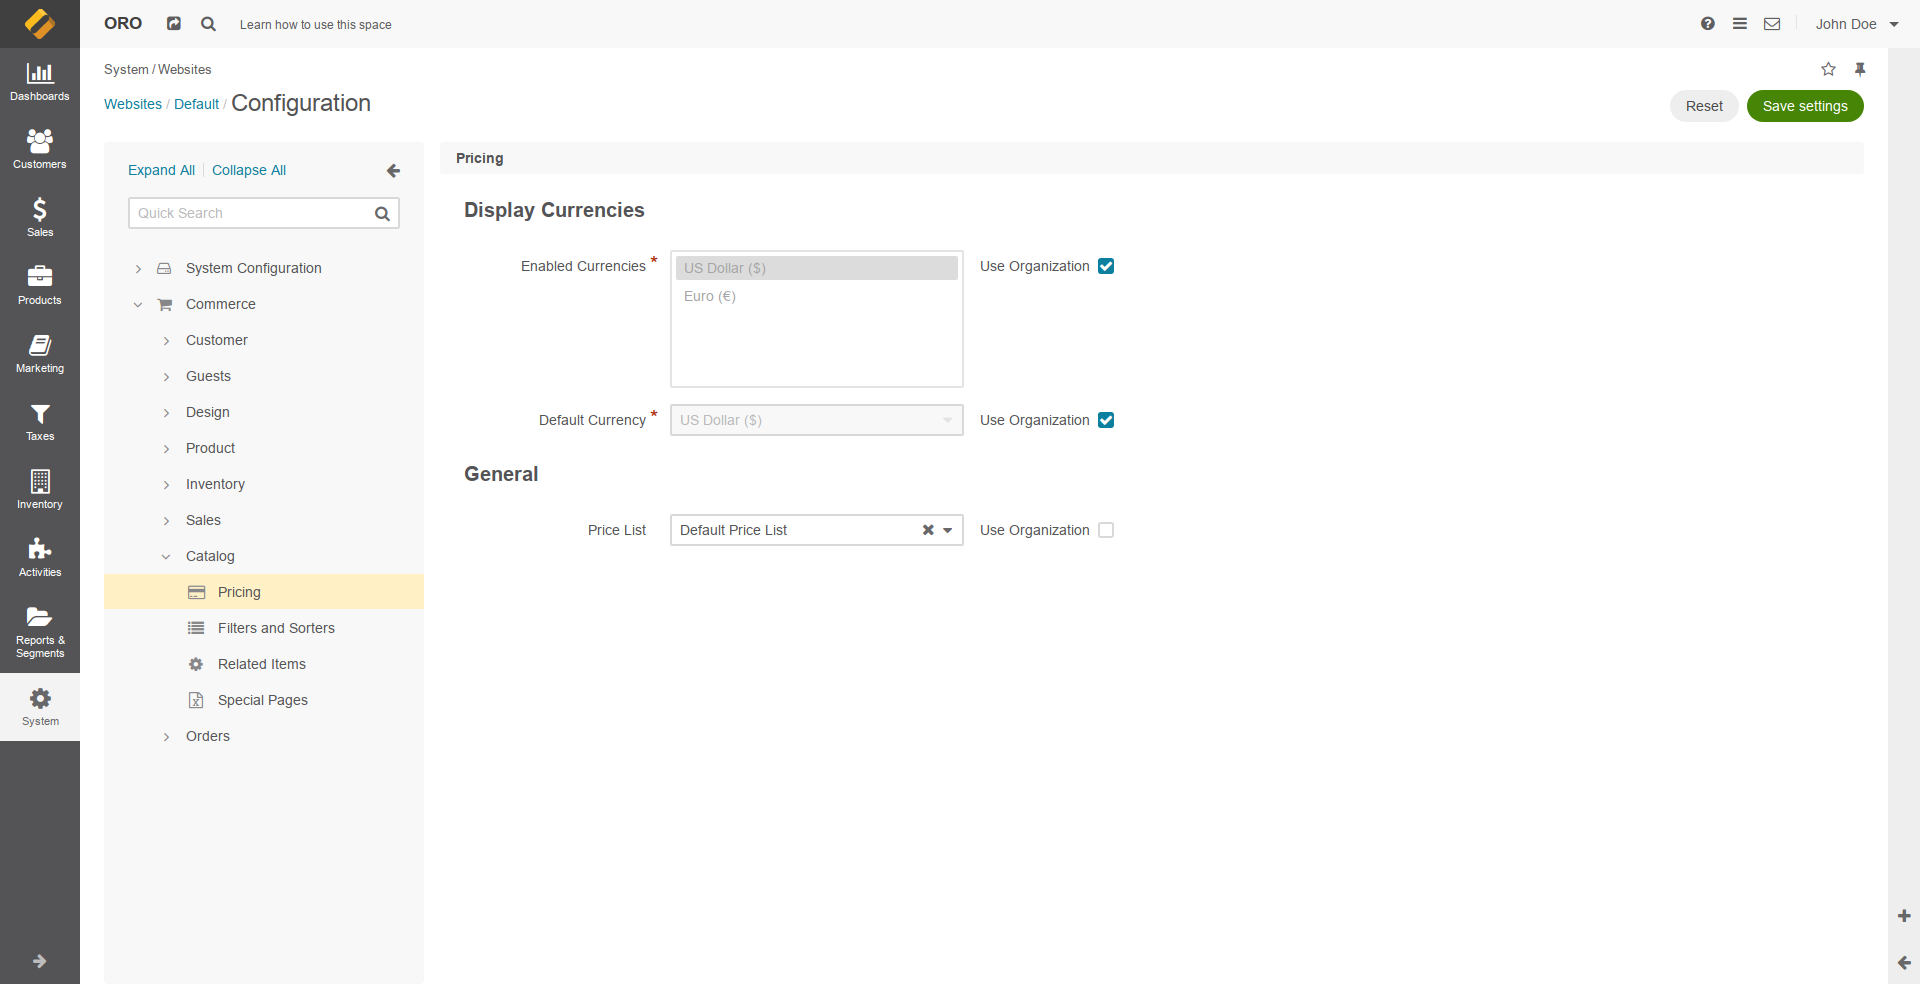Open the Taxes funnel sidebar menu
Screen dimensions: 1920x984
tap(40, 422)
